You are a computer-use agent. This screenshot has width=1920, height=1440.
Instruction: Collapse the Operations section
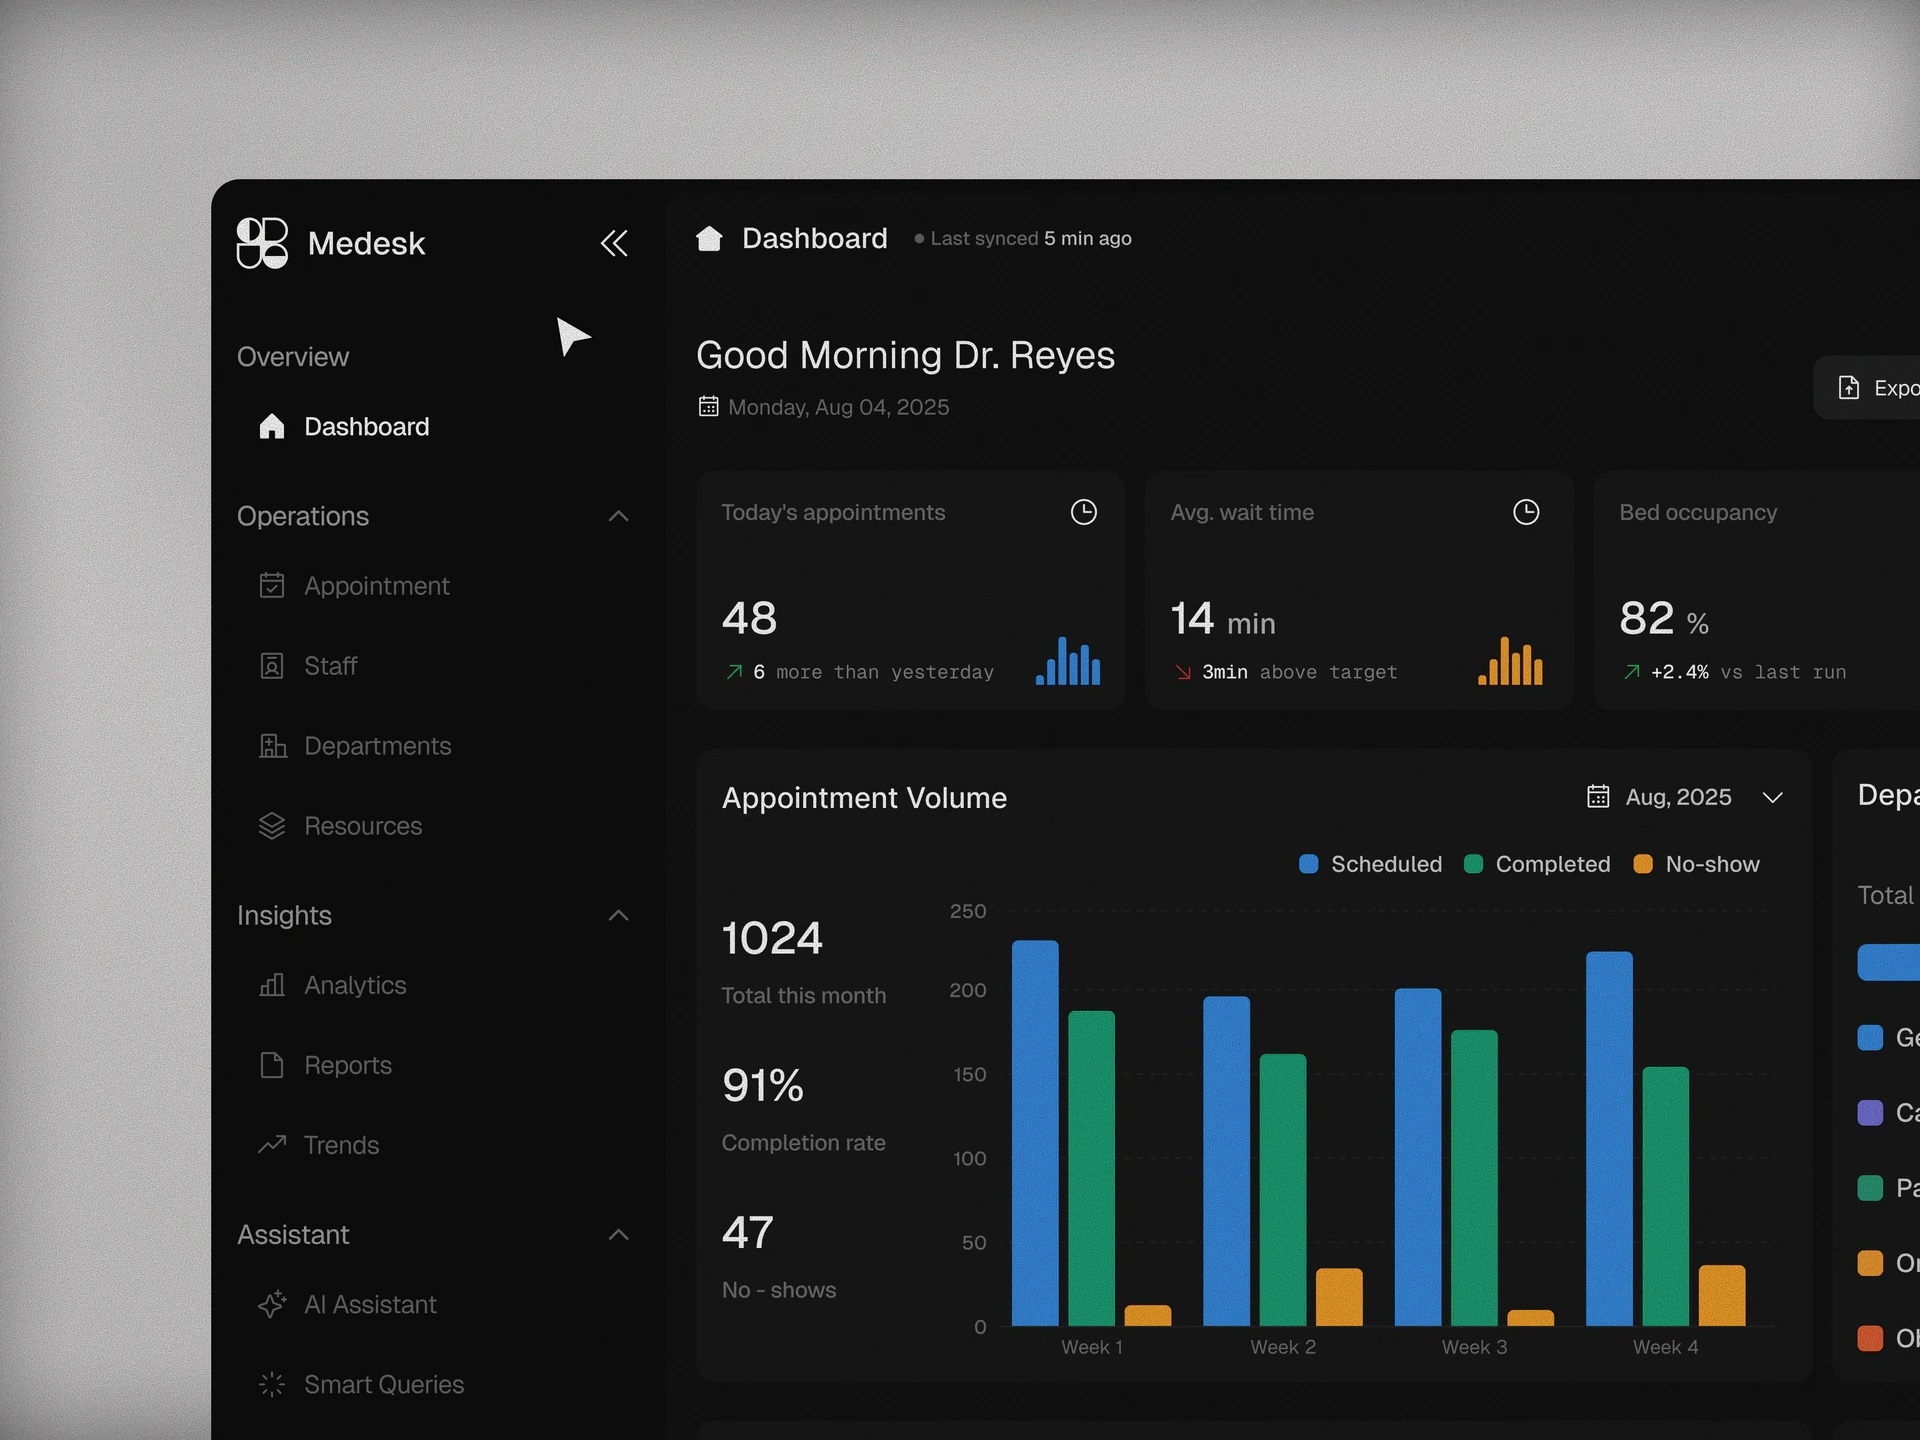(x=619, y=516)
